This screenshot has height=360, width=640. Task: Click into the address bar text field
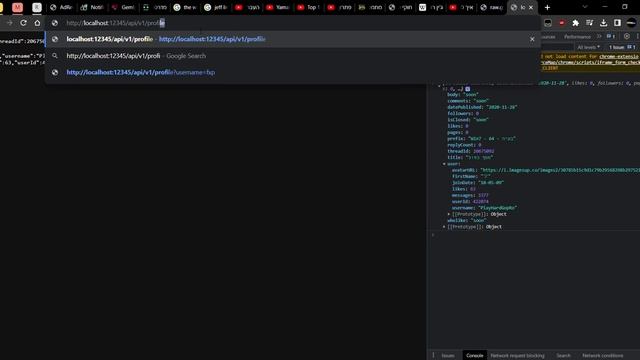click(x=293, y=23)
